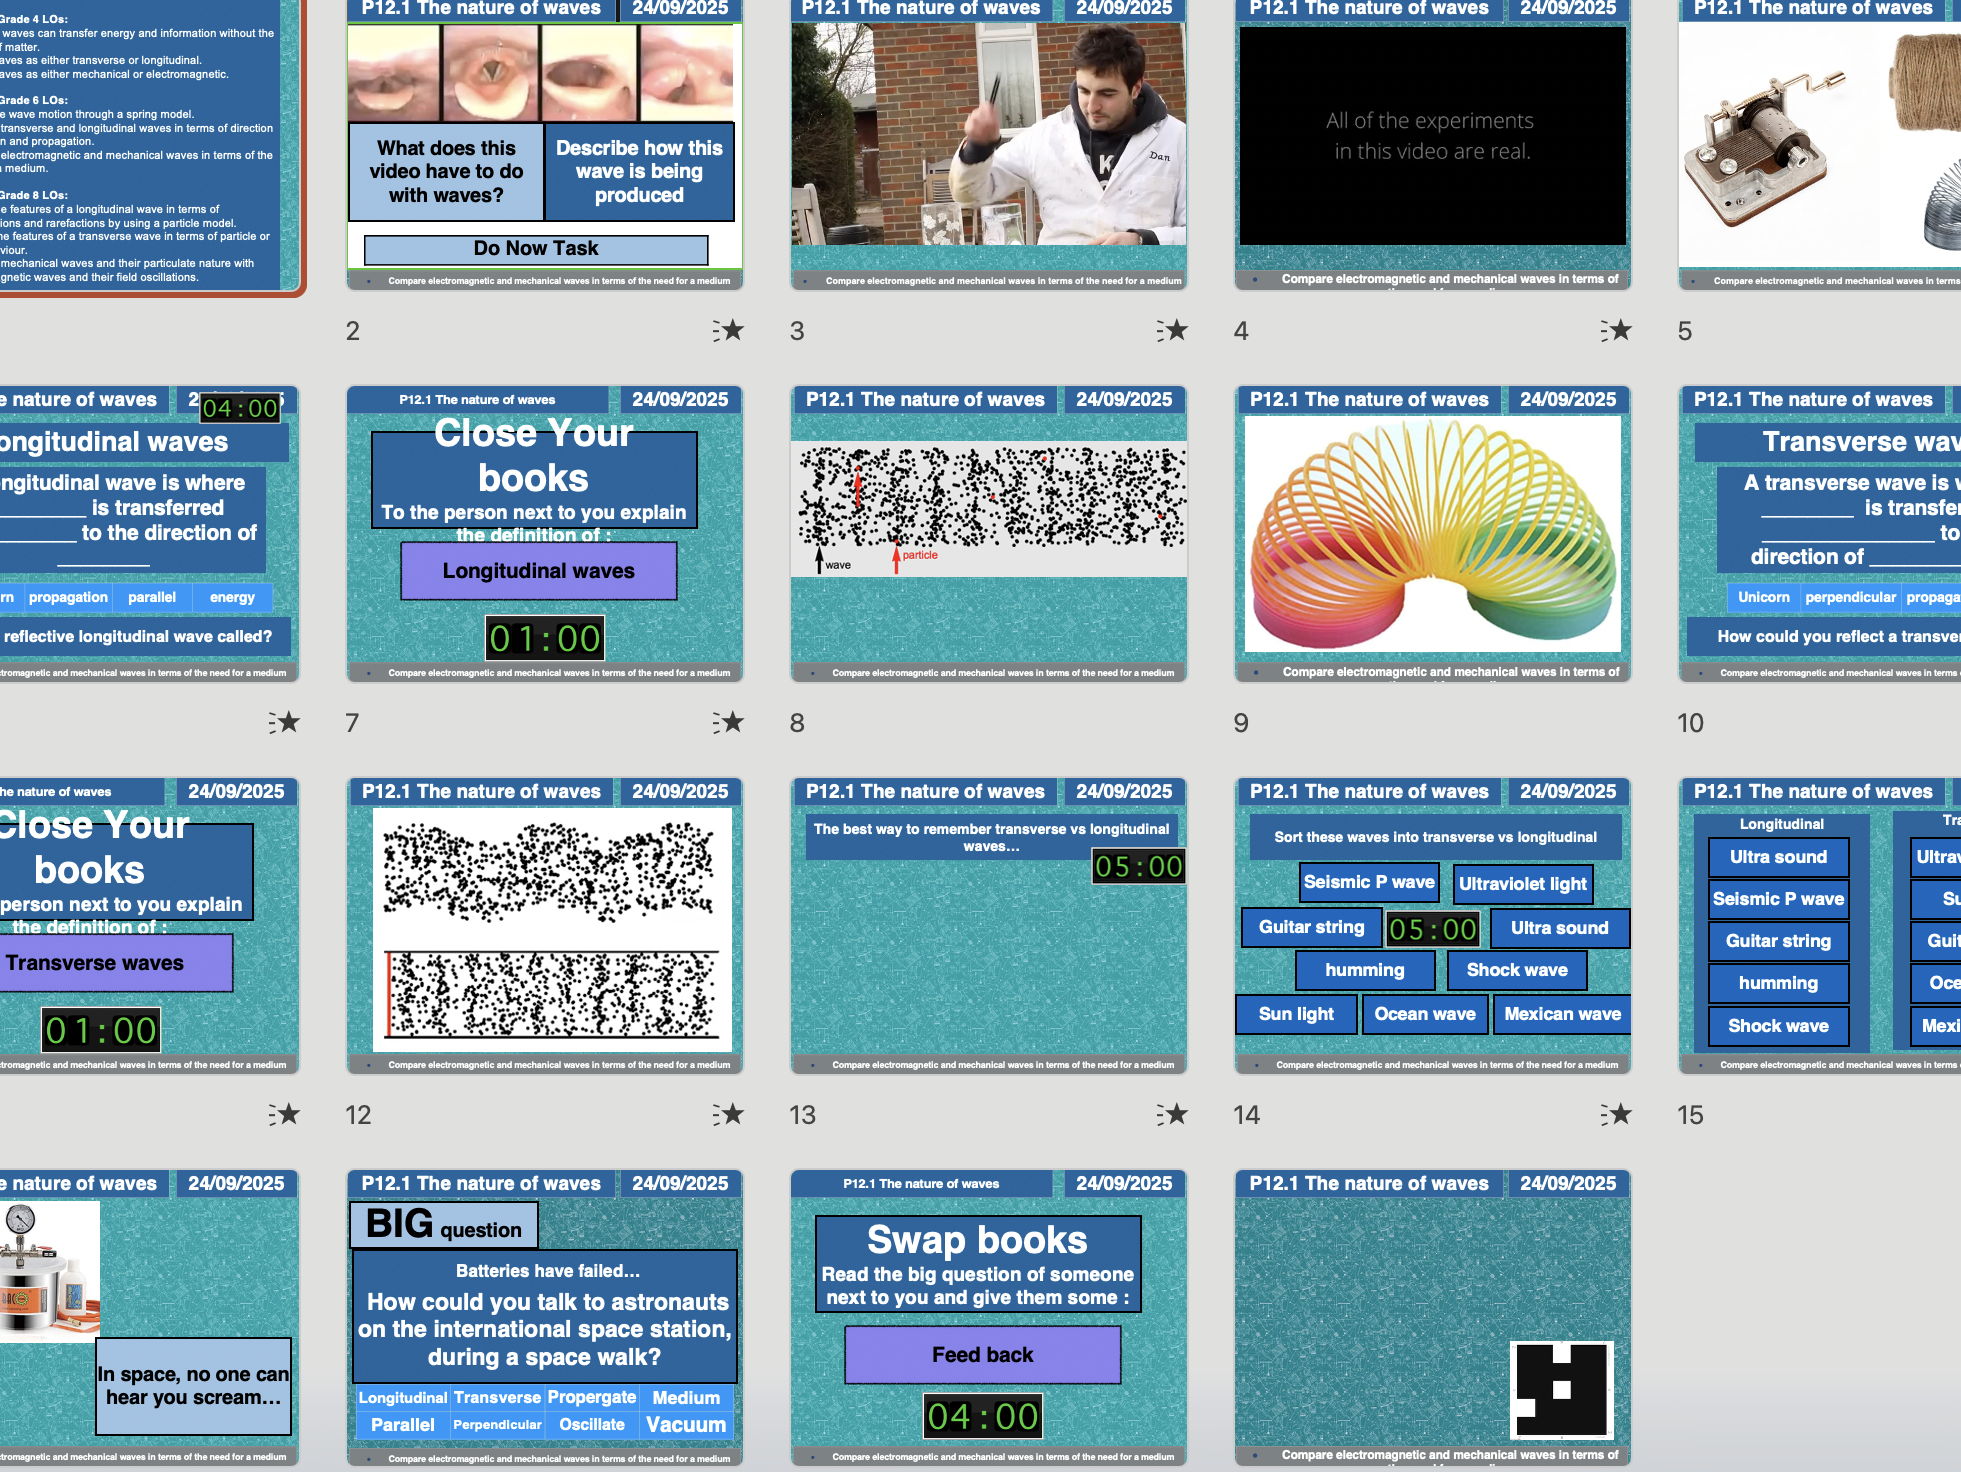Click the star indicator next to slide 12
Screen dimensions: 1961x1472
coord(731,1114)
